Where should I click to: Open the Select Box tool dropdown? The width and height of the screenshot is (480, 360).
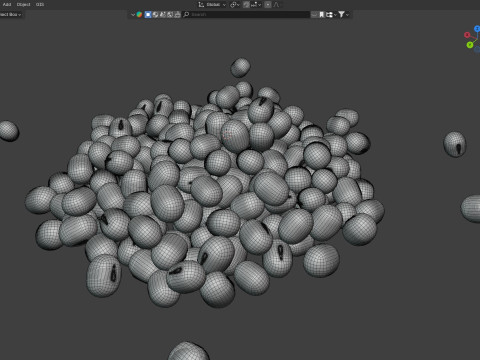pyautogui.click(x=11, y=15)
